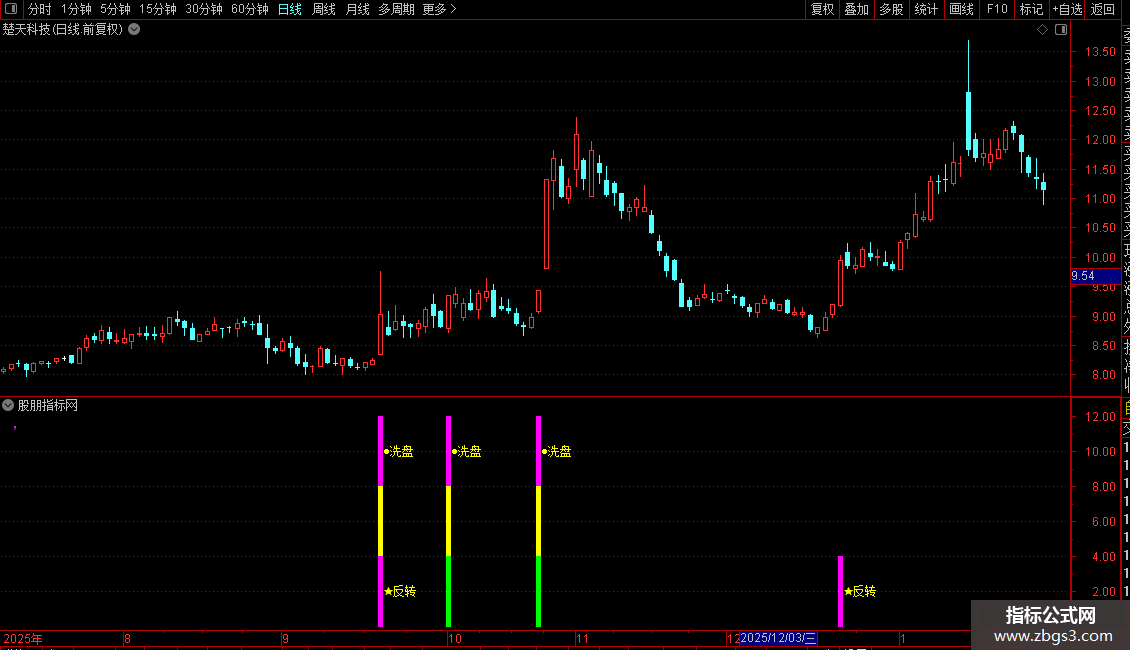Screen dimensions: 1130x650
Task: Click the 楚天科技(日线.前复权) title
Action: tap(63, 30)
